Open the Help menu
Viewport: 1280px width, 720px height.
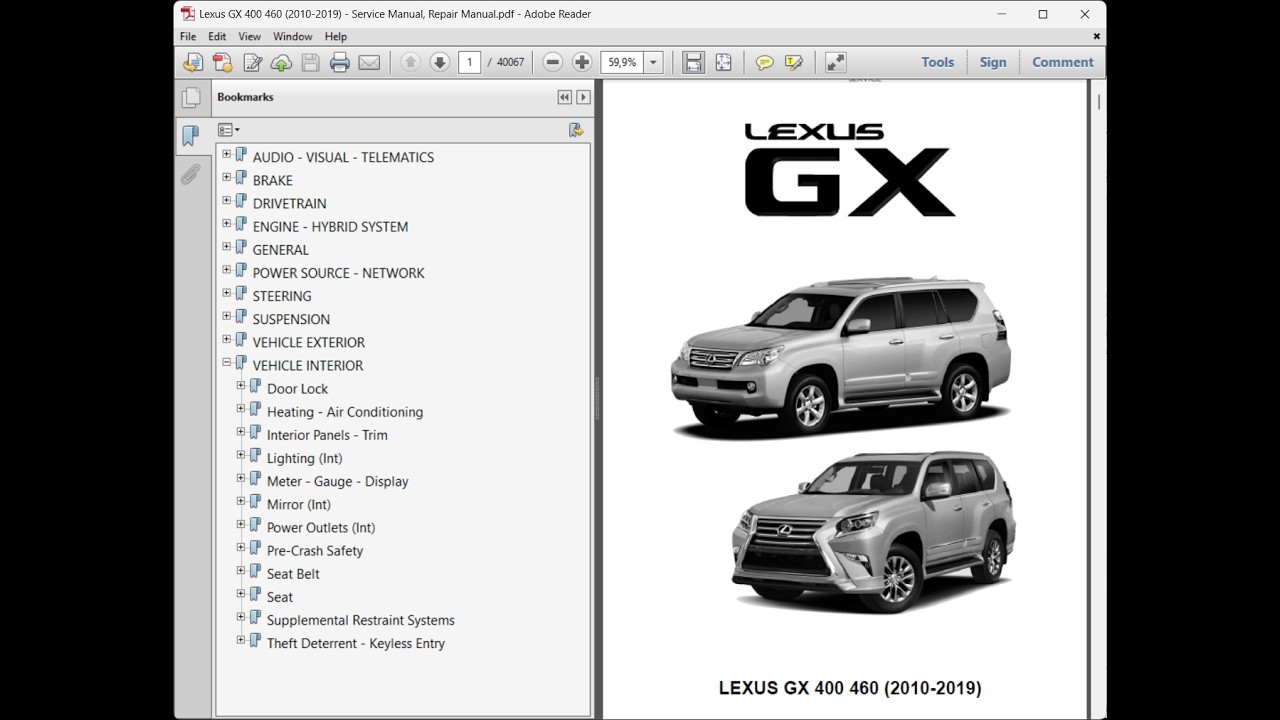click(335, 37)
